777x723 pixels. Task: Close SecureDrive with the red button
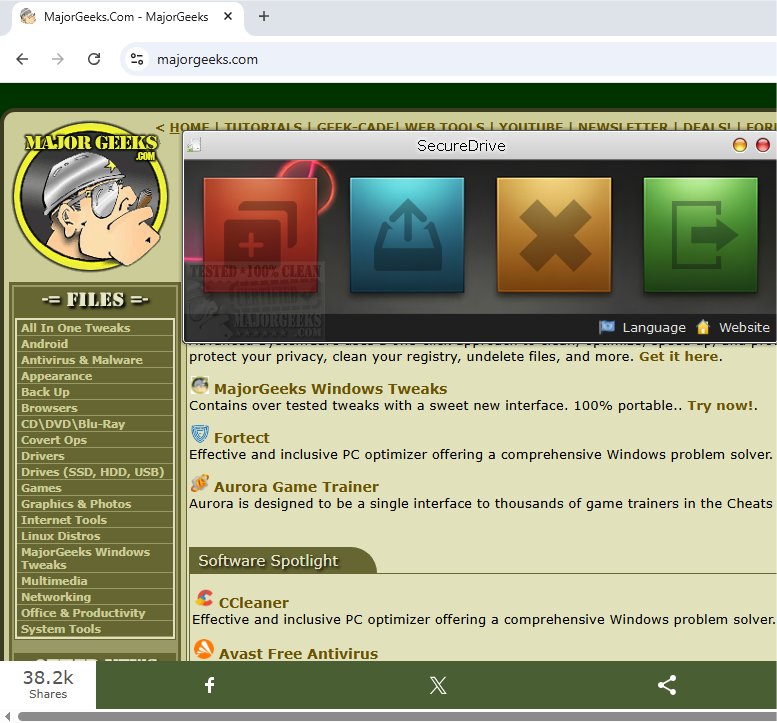coord(763,145)
